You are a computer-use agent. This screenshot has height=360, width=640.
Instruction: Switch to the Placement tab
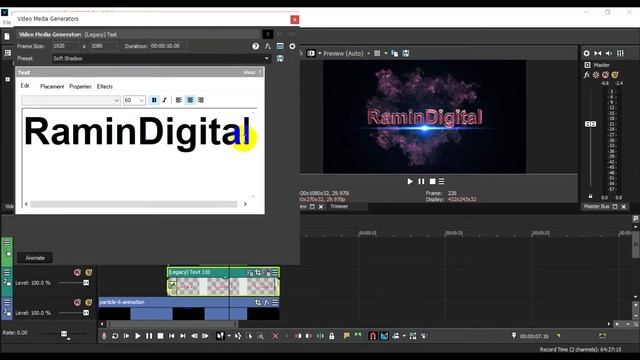[x=52, y=87]
